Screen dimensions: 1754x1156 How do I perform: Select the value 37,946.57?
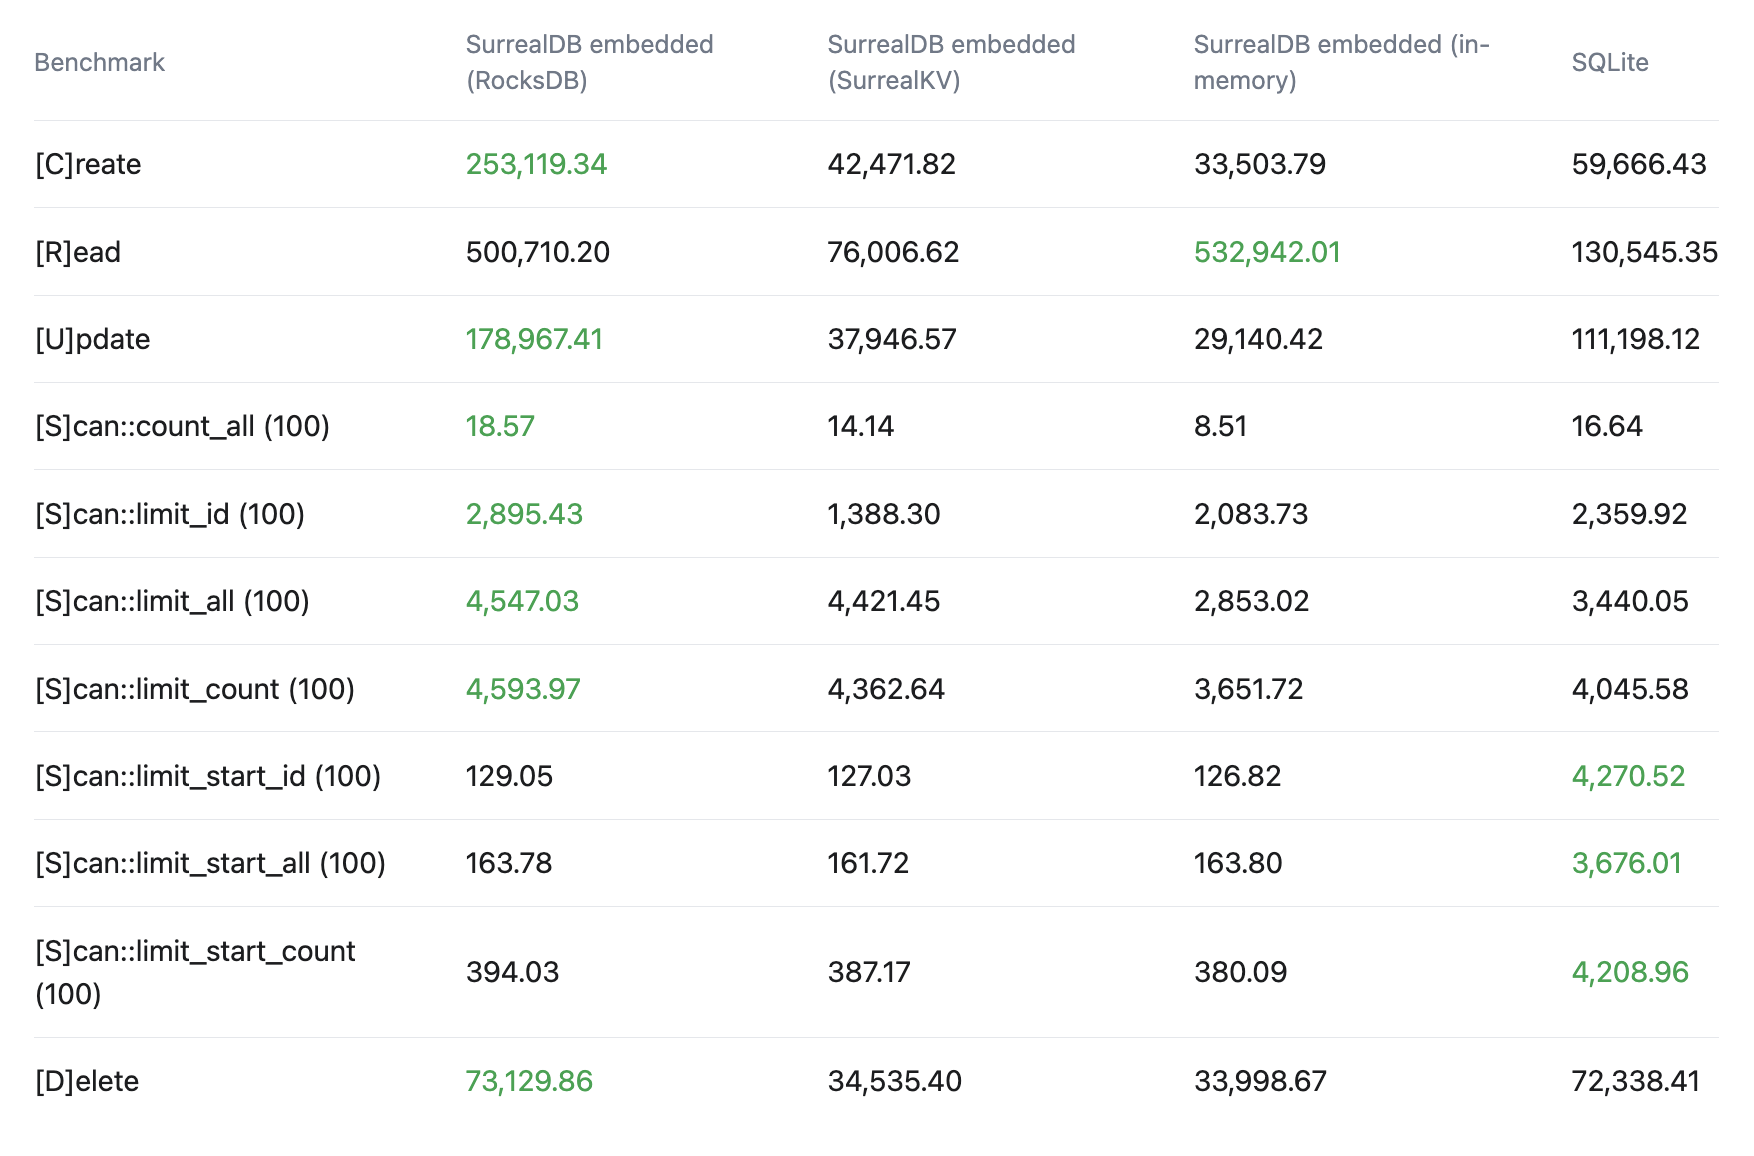pyautogui.click(x=892, y=339)
